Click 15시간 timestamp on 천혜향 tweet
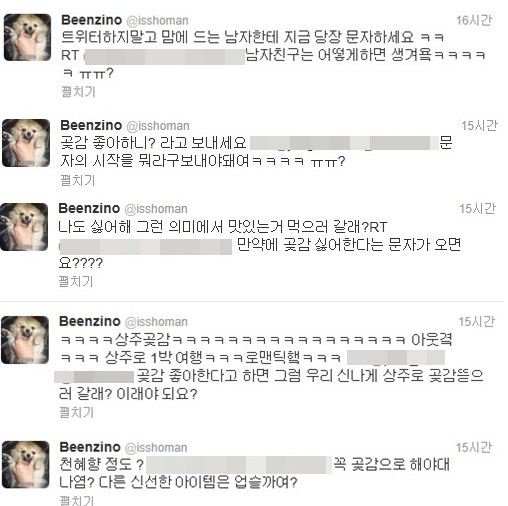This screenshot has width=508, height=506. pyautogui.click(x=474, y=447)
